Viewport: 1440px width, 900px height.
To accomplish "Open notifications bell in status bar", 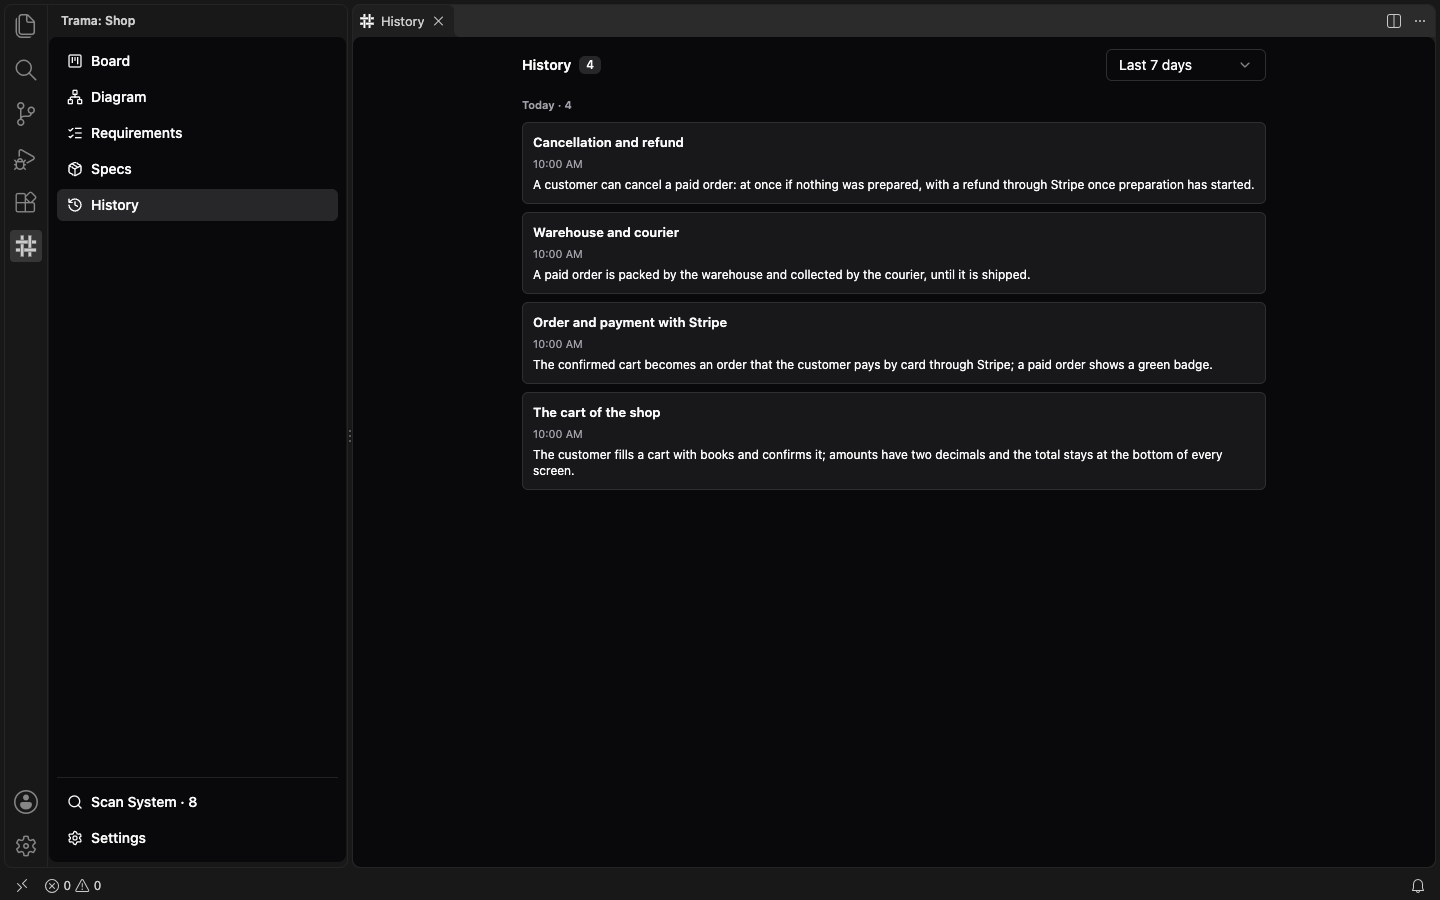I will (x=1418, y=886).
